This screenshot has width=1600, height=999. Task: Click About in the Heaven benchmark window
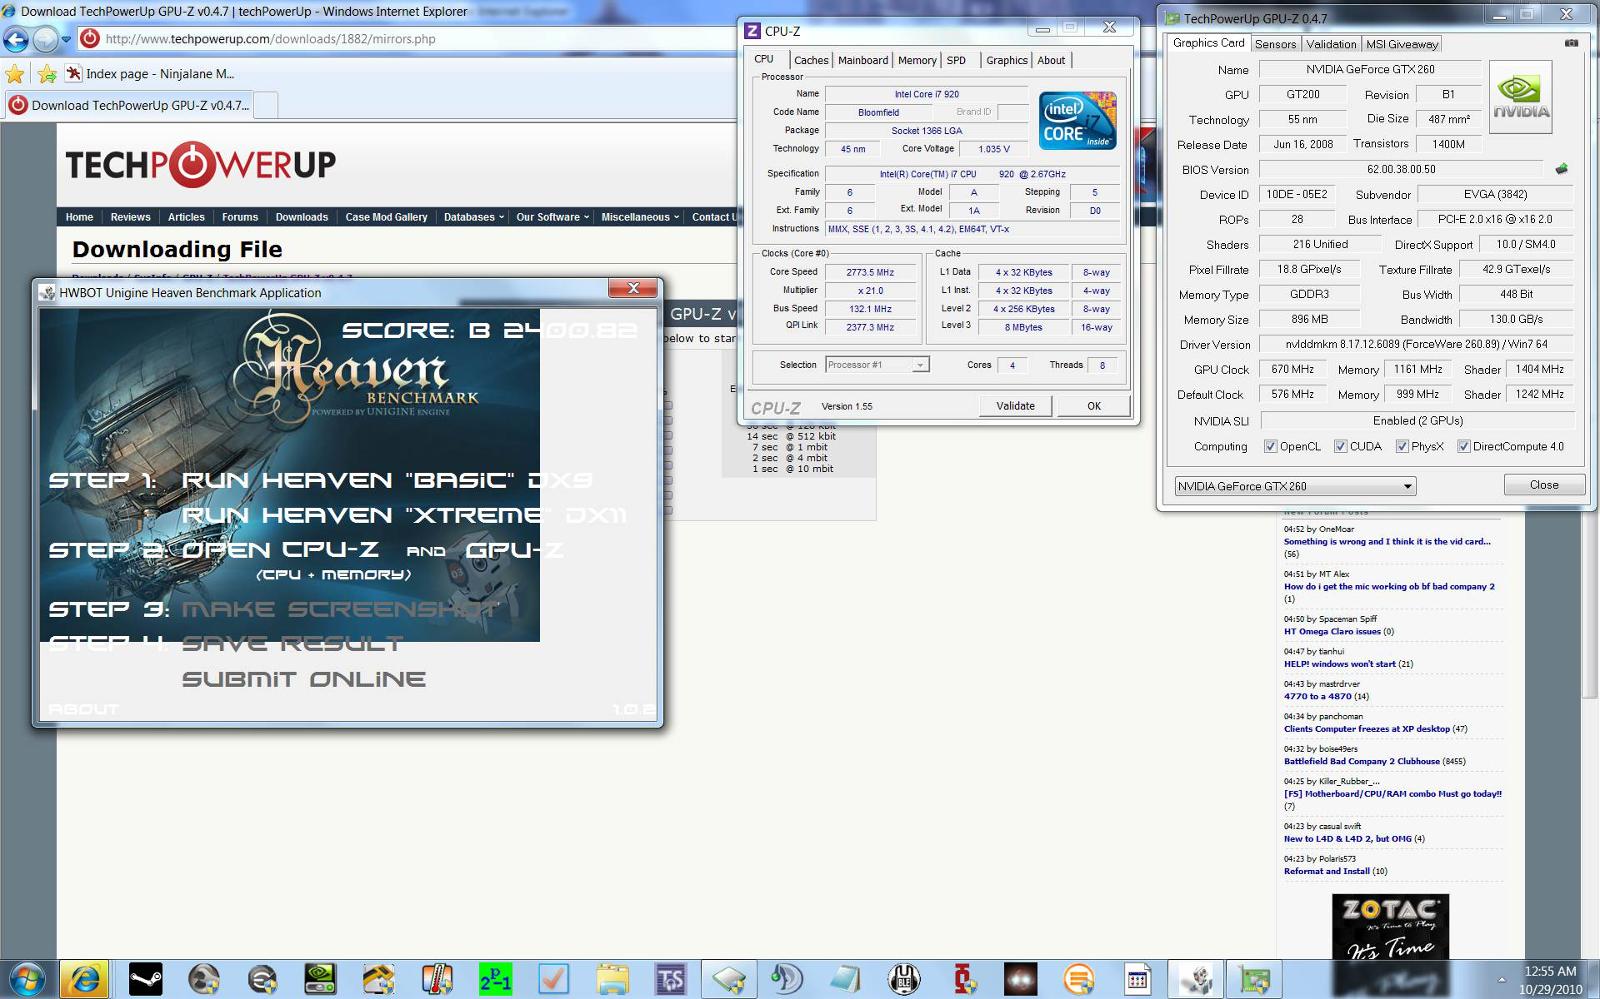[83, 709]
